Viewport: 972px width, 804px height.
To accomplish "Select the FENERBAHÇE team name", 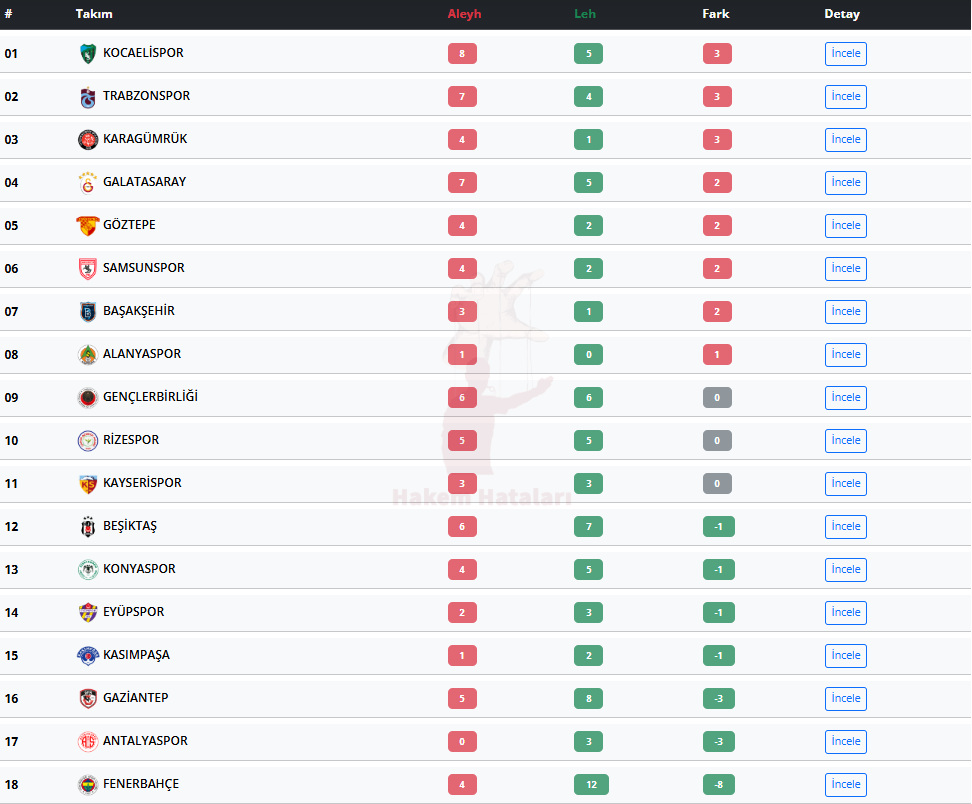I will [141, 784].
